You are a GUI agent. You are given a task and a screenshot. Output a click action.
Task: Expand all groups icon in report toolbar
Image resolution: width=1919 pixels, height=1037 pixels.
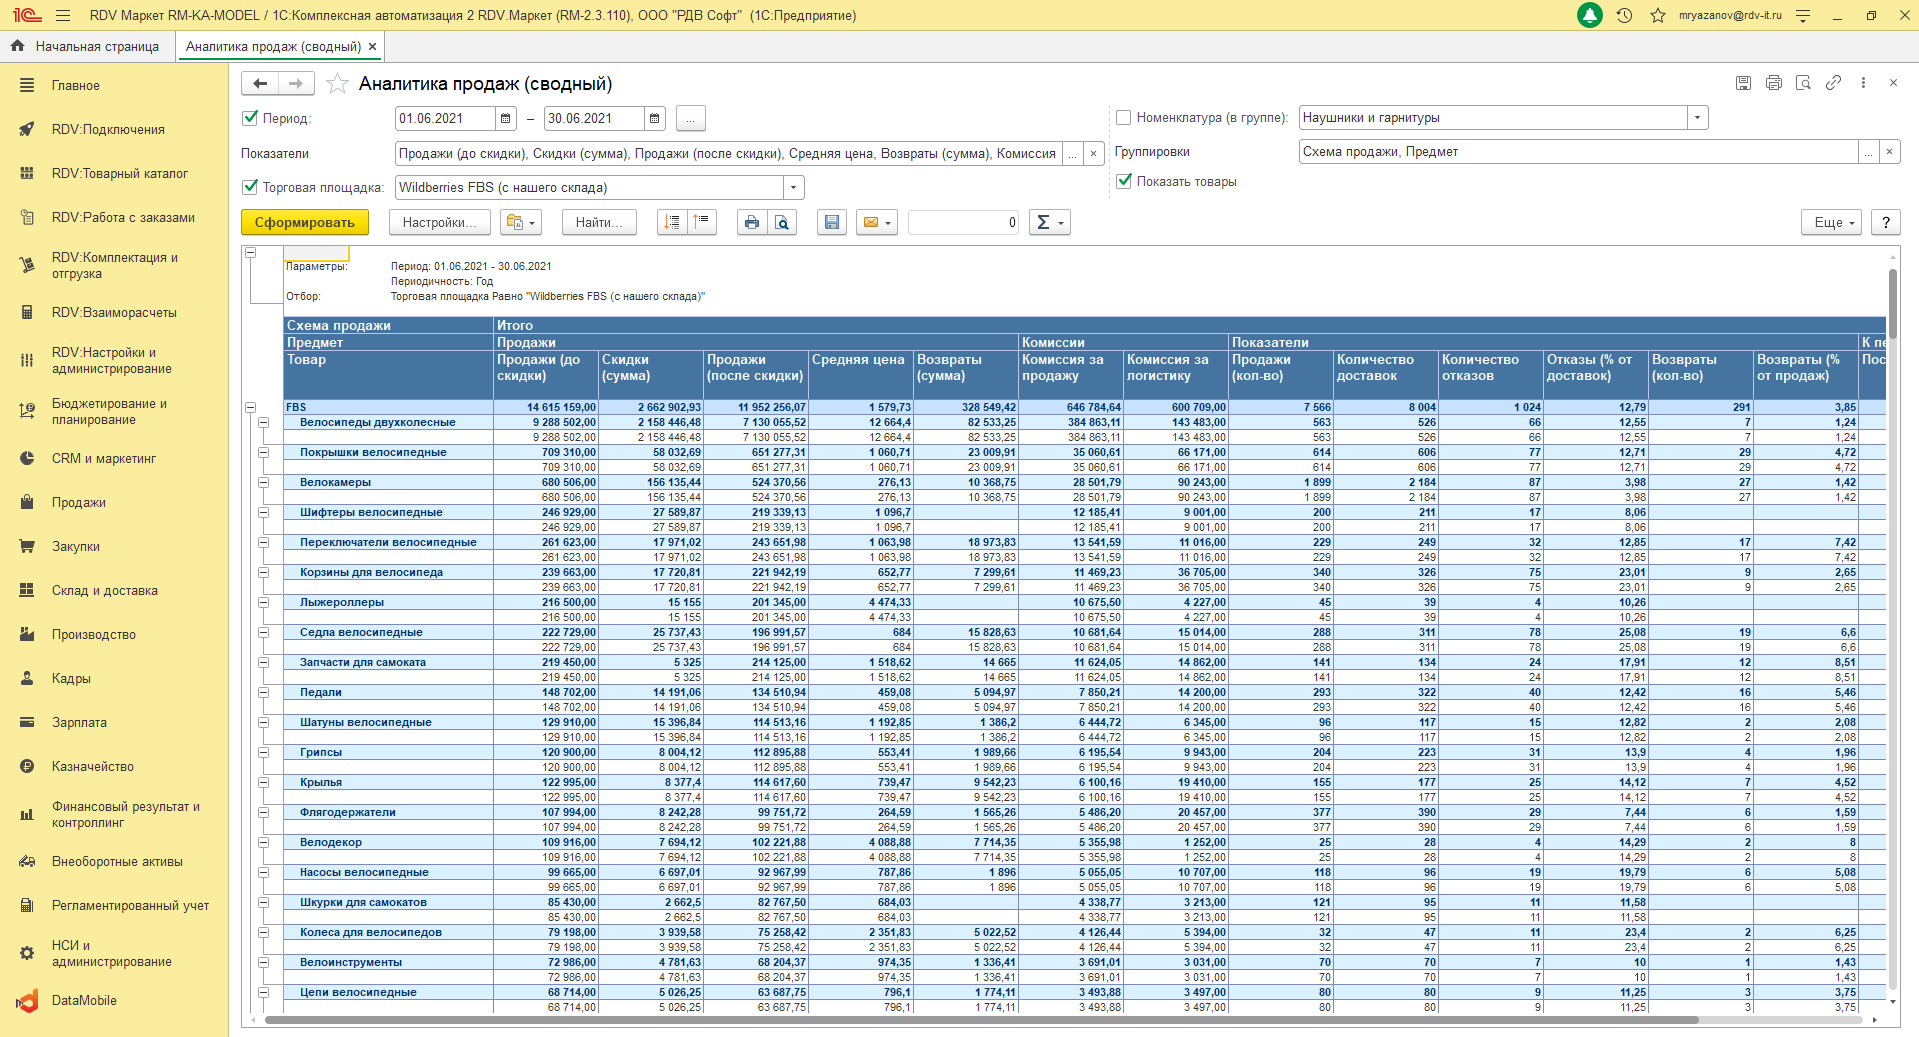coord(672,222)
